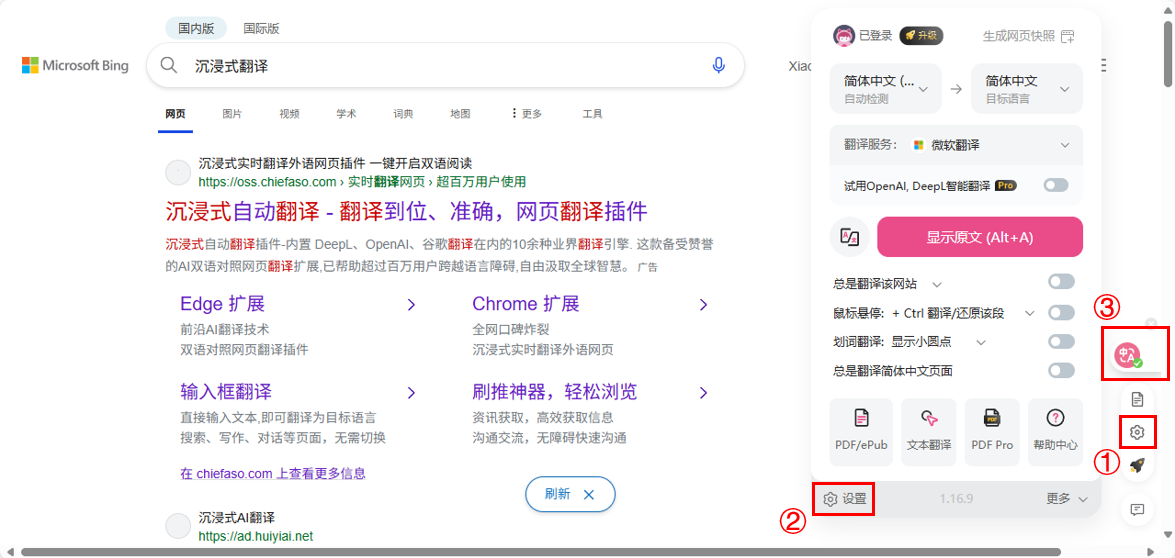Click 在 chiefaso.com 上查看更多信息 link
Image resolution: width=1175 pixels, height=558 pixels.
tap(273, 473)
